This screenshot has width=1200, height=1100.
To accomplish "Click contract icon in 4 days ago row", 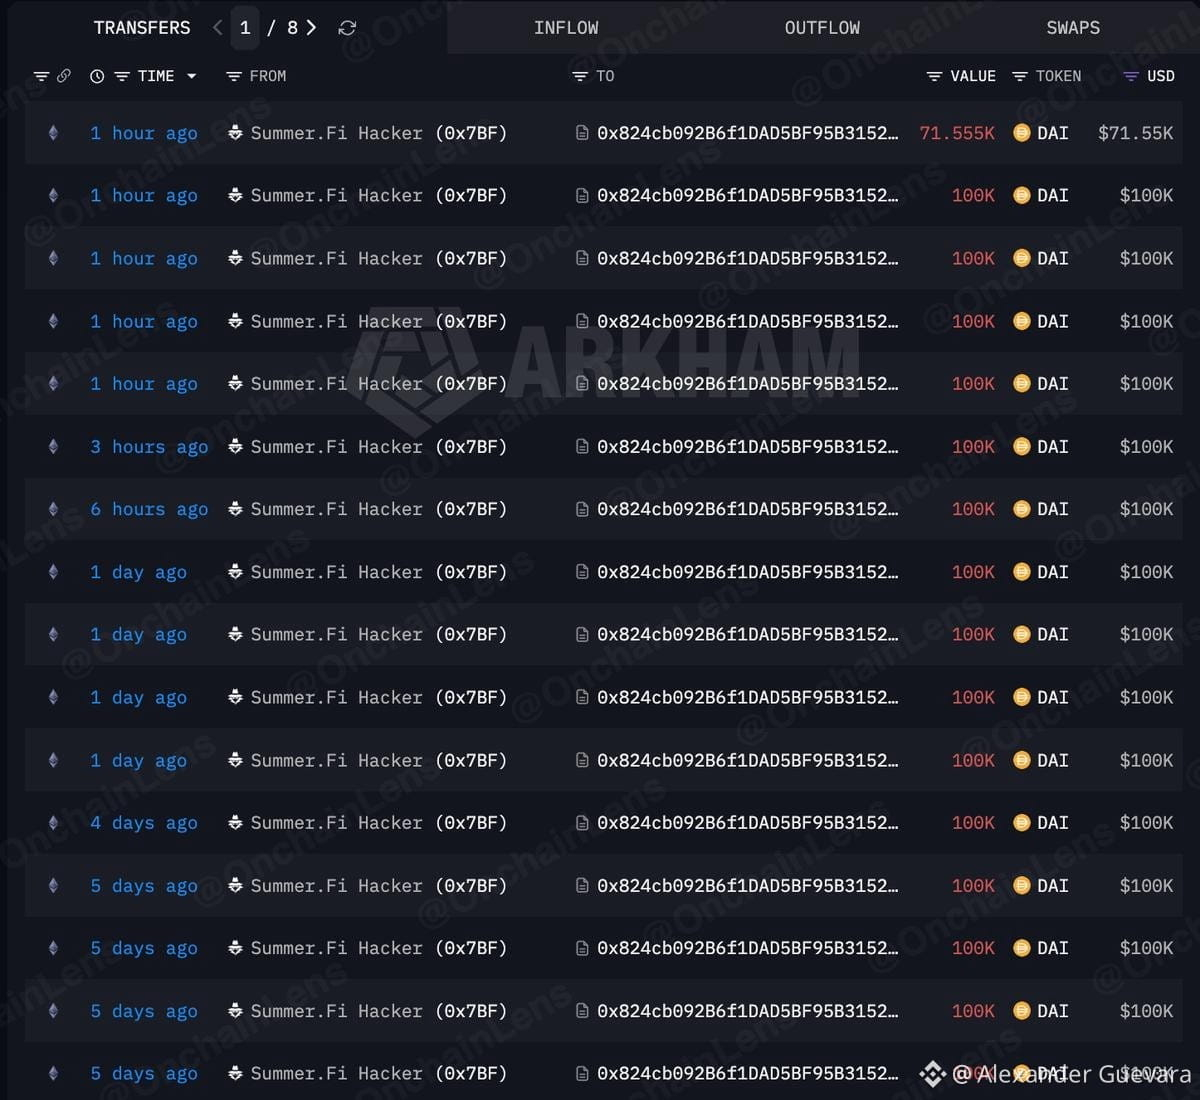I will 582,823.
